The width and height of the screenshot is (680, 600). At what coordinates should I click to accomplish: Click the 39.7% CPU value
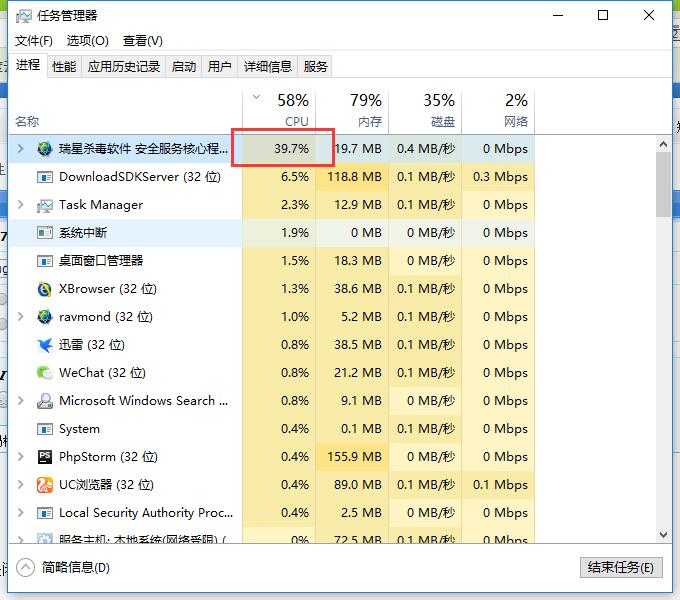pos(291,149)
